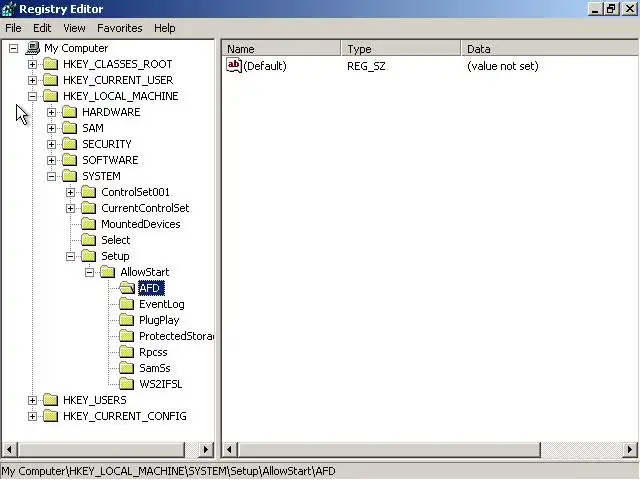Screen dimensions: 640x480
Task: Click the '(value not set)' data cell
Action: click(x=503, y=66)
